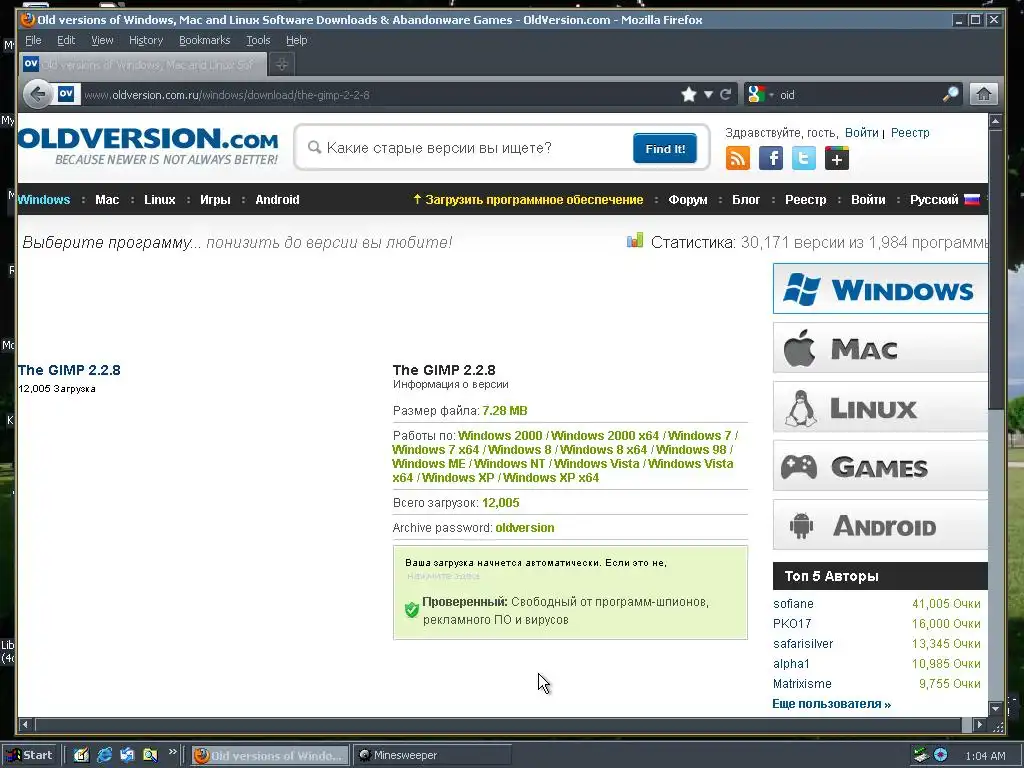Expand the quick launch overflow chevron
Screen dimensions: 1024x768
click(172, 752)
